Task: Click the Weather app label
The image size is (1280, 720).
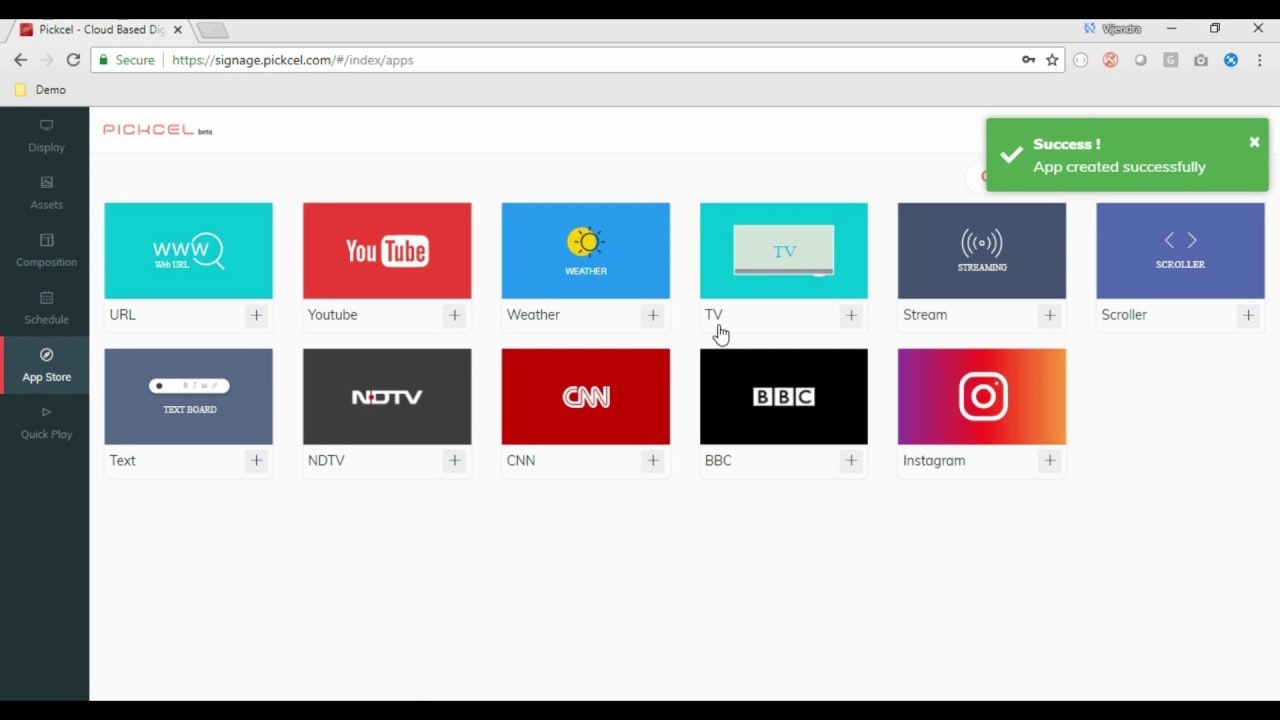Action: [533, 315]
